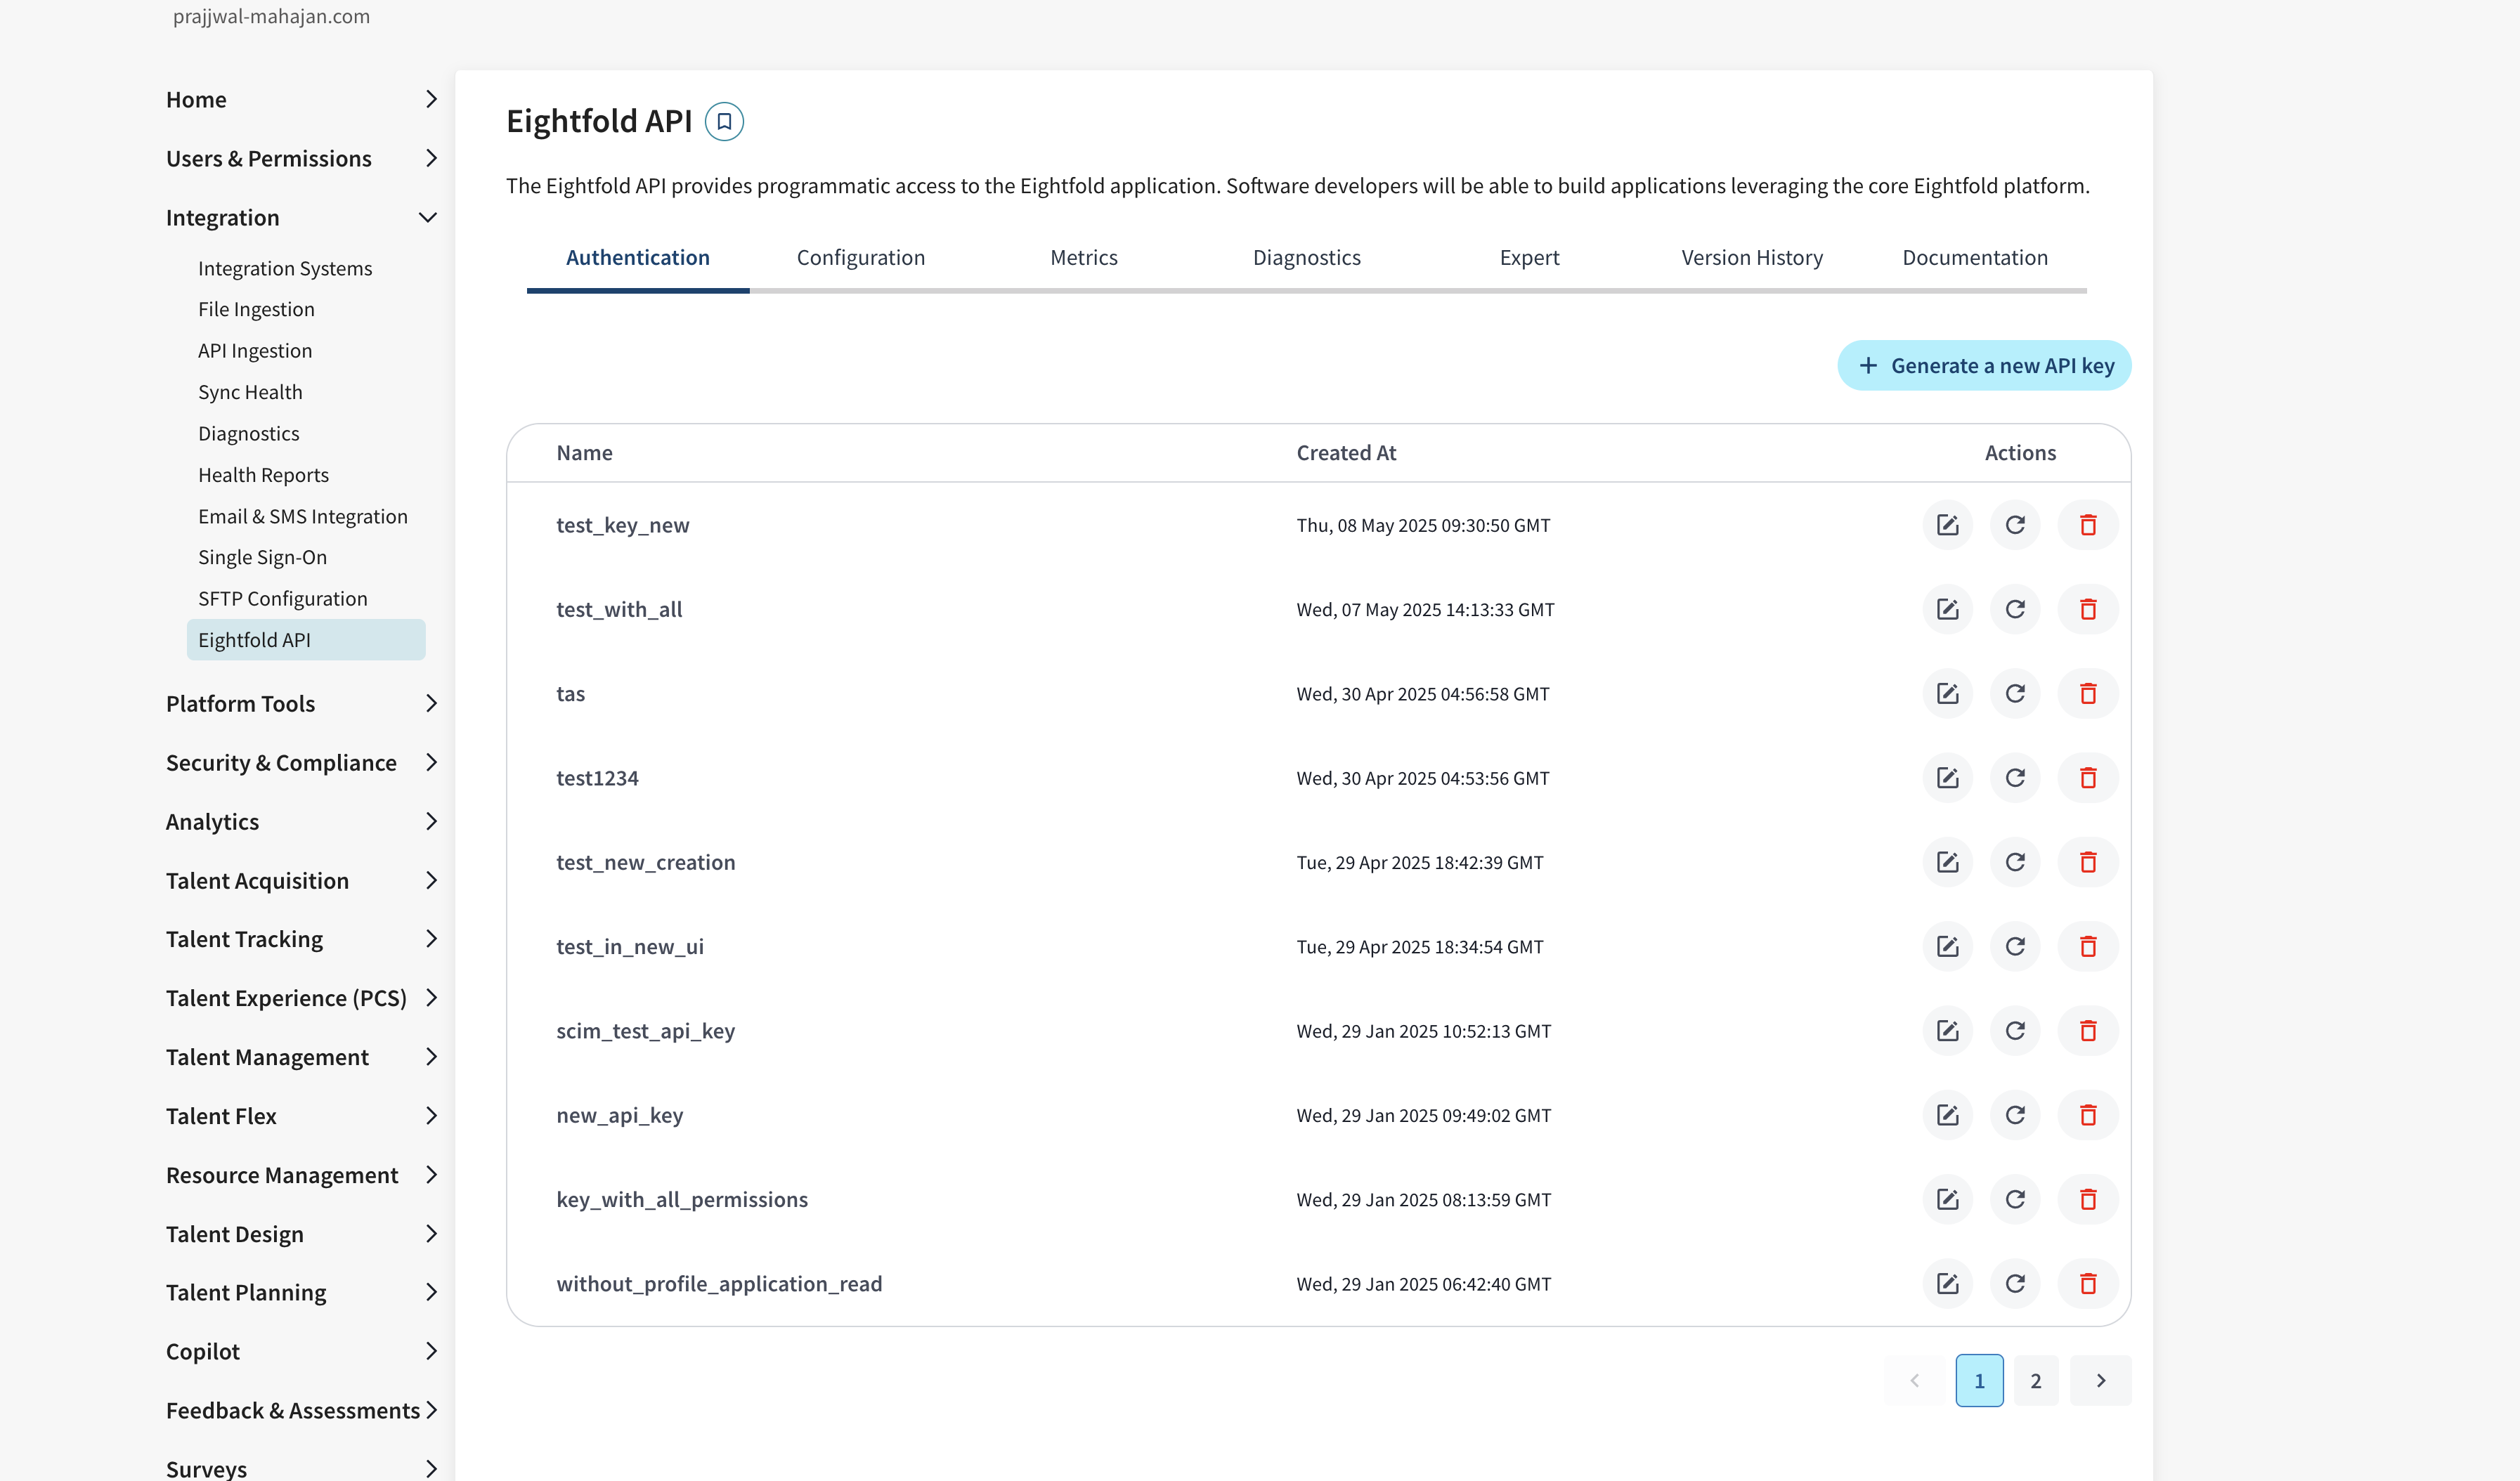
Task: Go to page 2 of keys
Action: click(x=2036, y=1381)
